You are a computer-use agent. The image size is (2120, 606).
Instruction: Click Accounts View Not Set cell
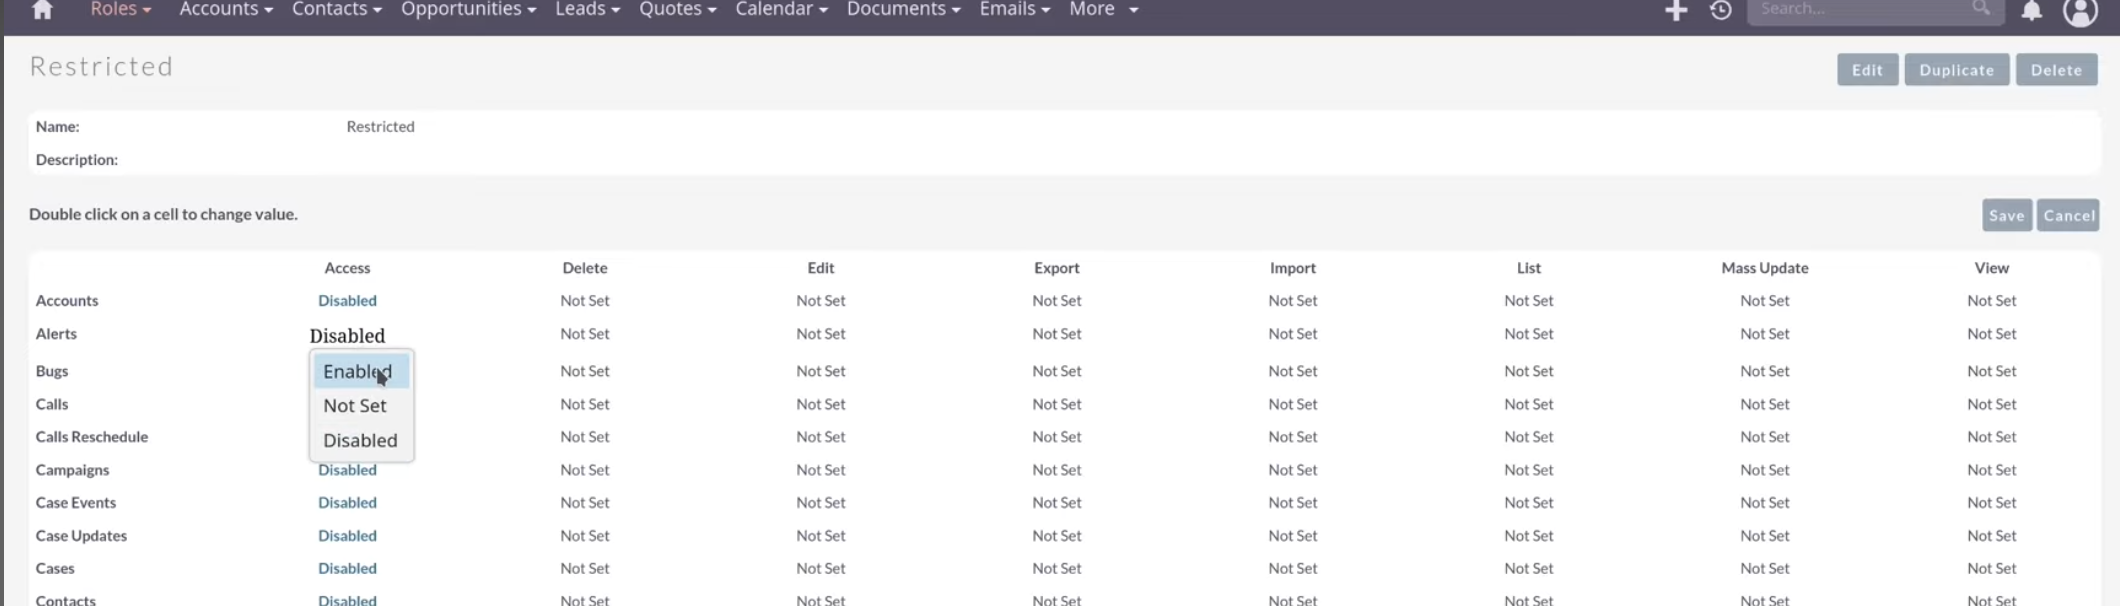[x=1992, y=300]
